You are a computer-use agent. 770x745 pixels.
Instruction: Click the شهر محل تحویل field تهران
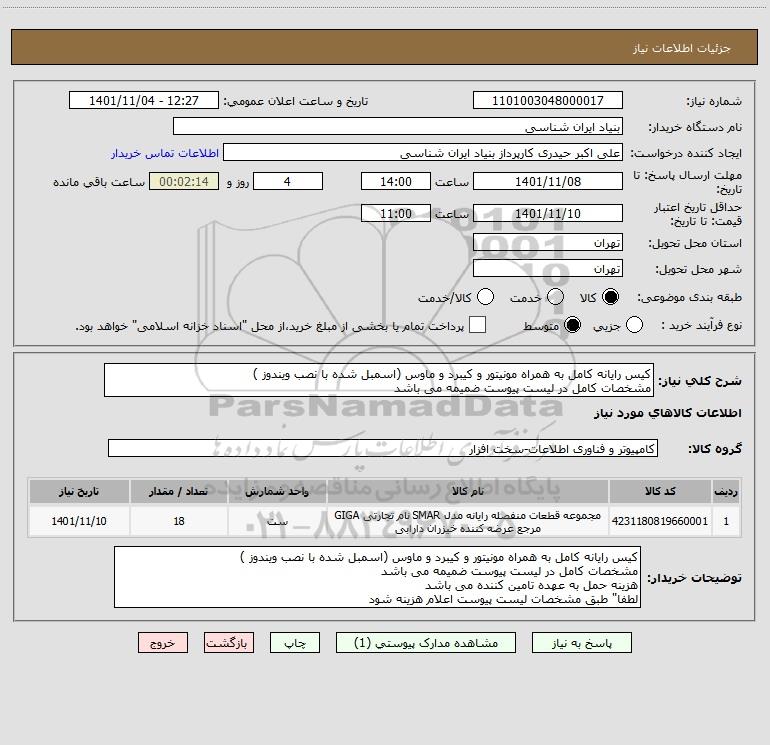tap(548, 268)
